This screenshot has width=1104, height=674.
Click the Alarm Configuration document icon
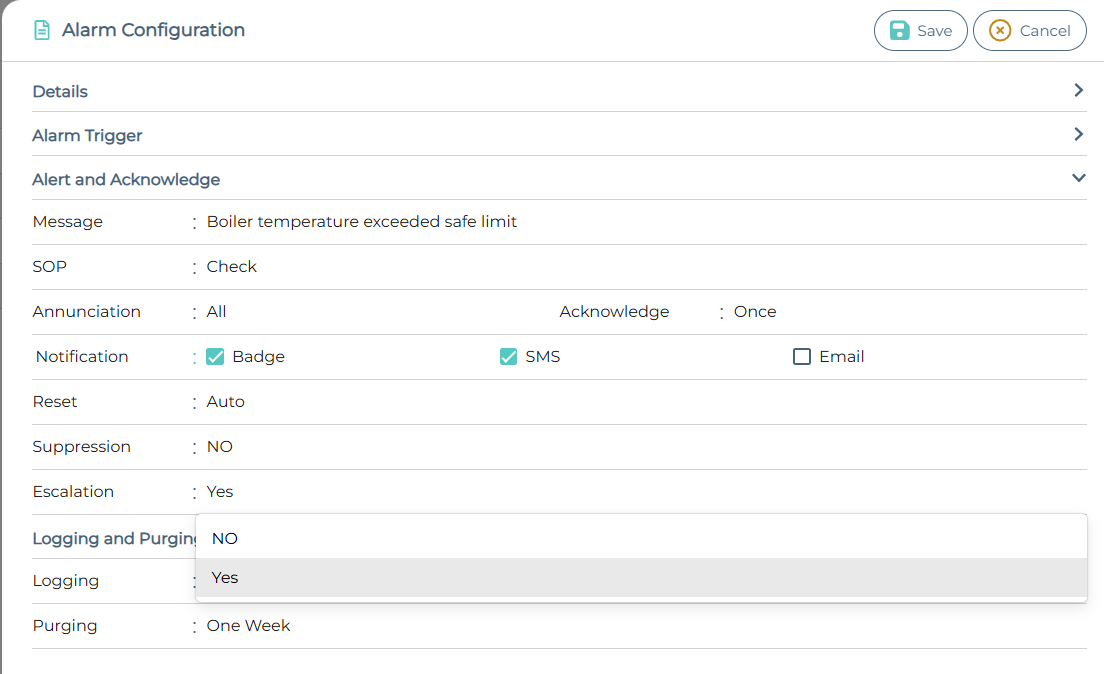click(42, 31)
